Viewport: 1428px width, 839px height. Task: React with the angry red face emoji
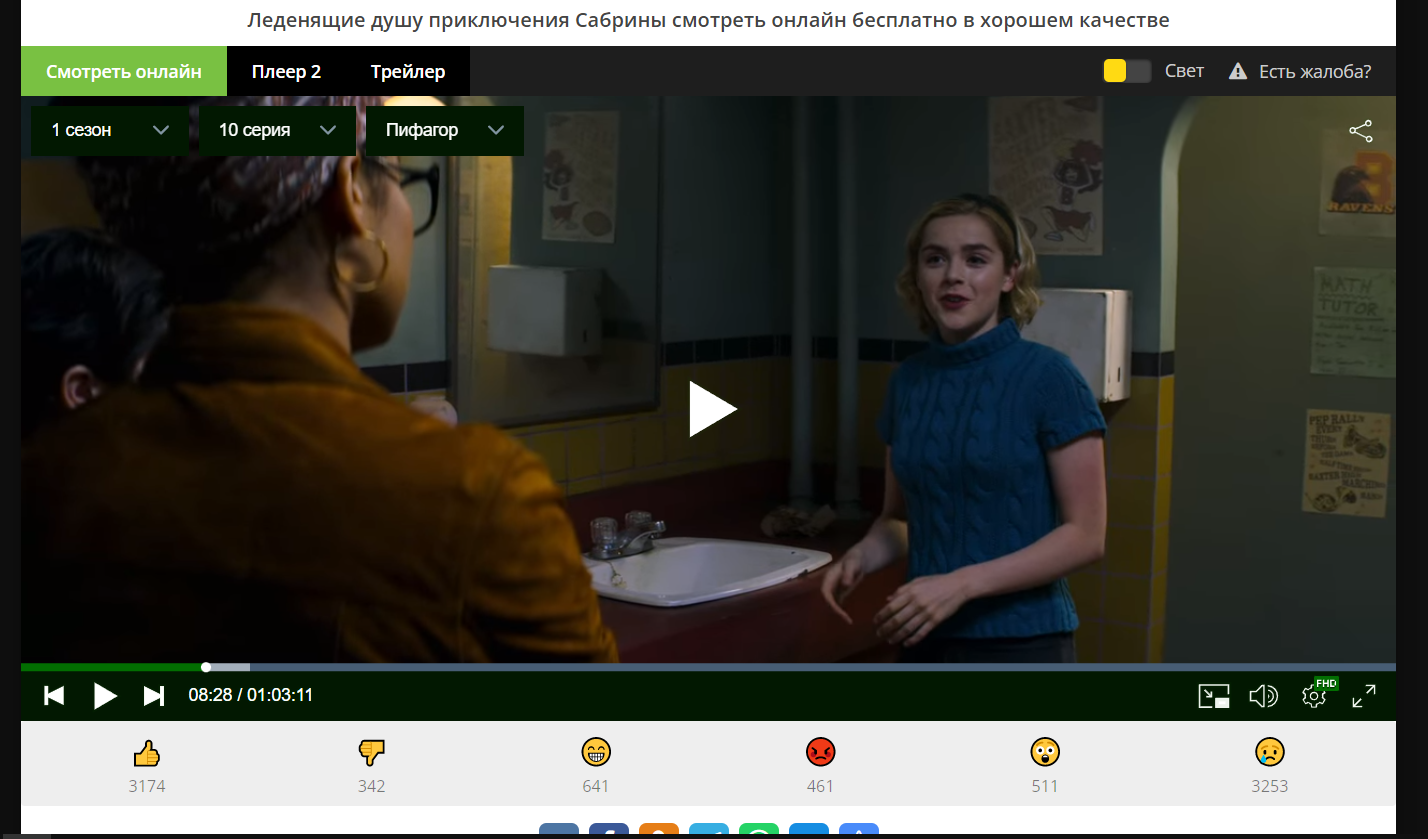click(x=820, y=752)
